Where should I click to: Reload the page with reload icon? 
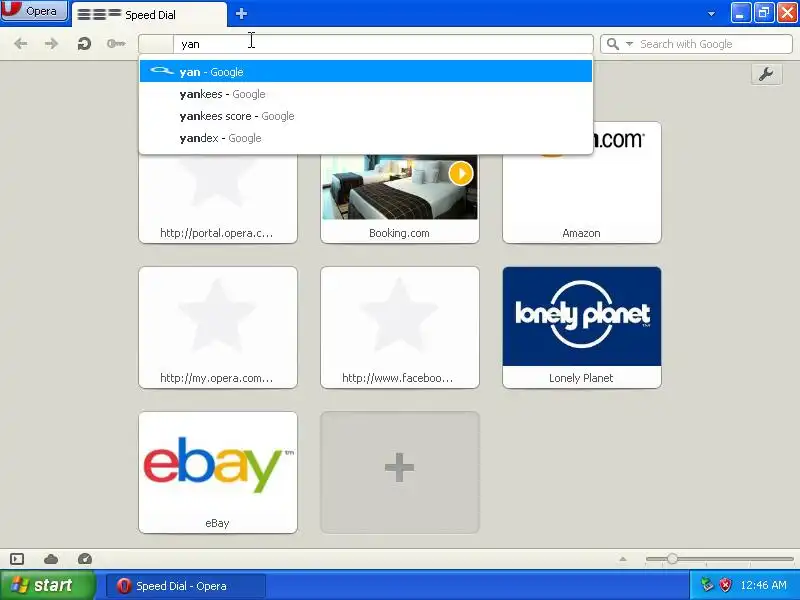pyautogui.click(x=84, y=44)
